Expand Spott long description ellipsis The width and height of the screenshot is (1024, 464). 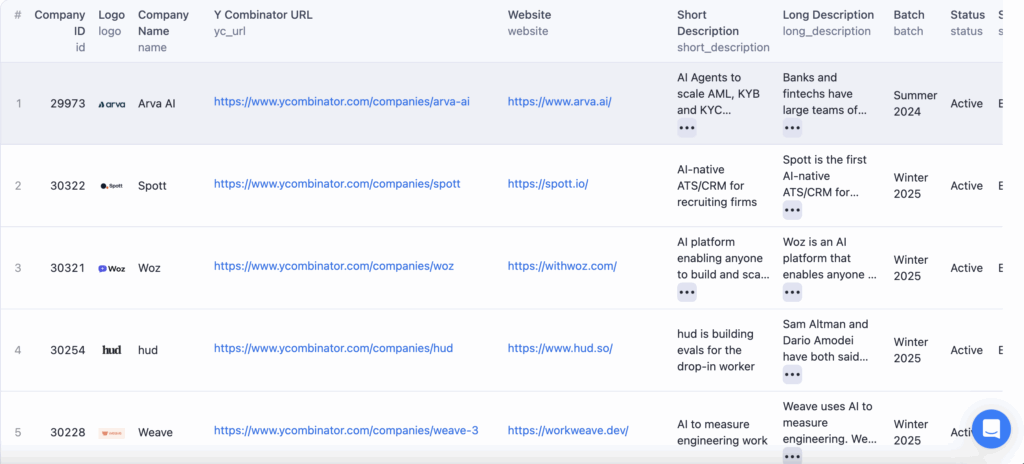792,210
